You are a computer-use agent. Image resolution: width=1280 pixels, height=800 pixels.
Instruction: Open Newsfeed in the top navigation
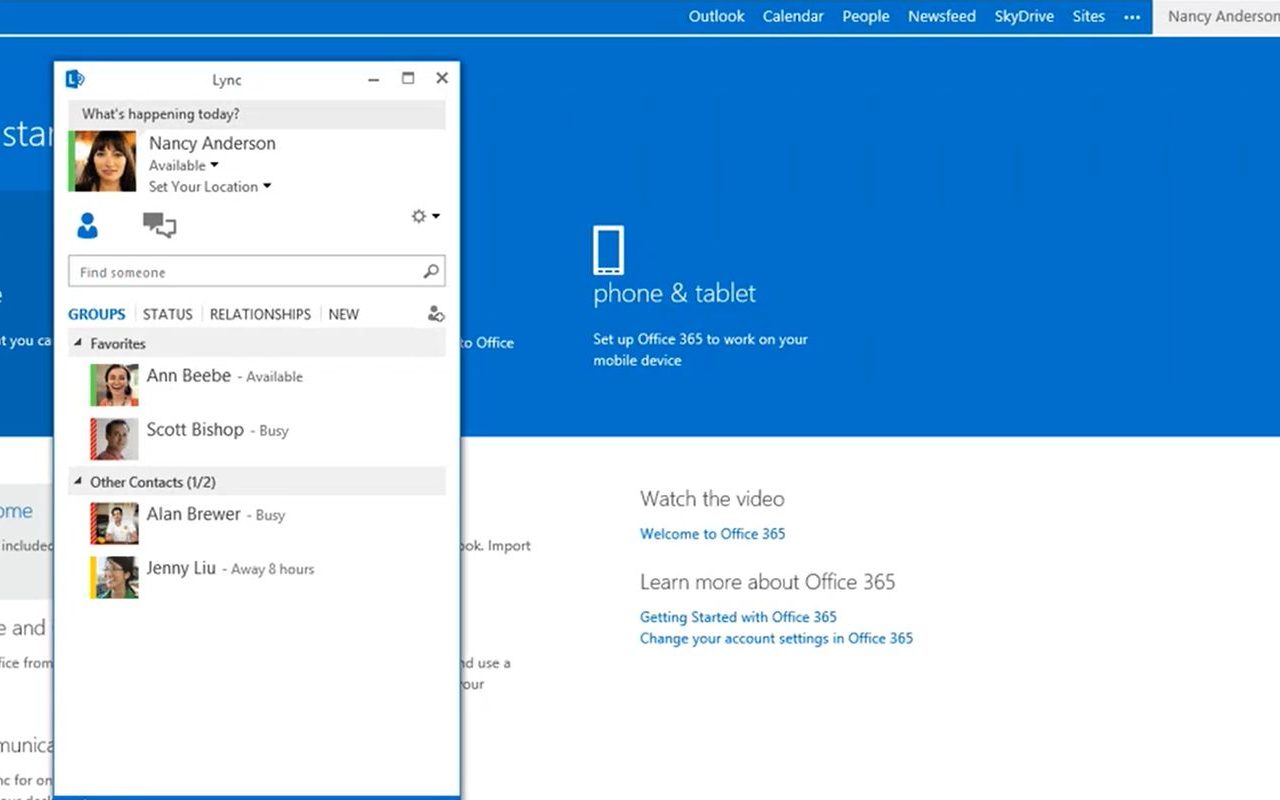click(942, 16)
